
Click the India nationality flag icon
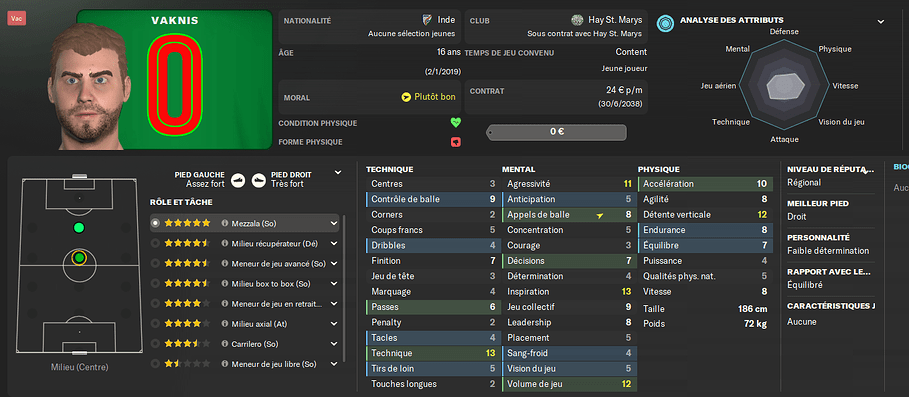click(x=428, y=20)
